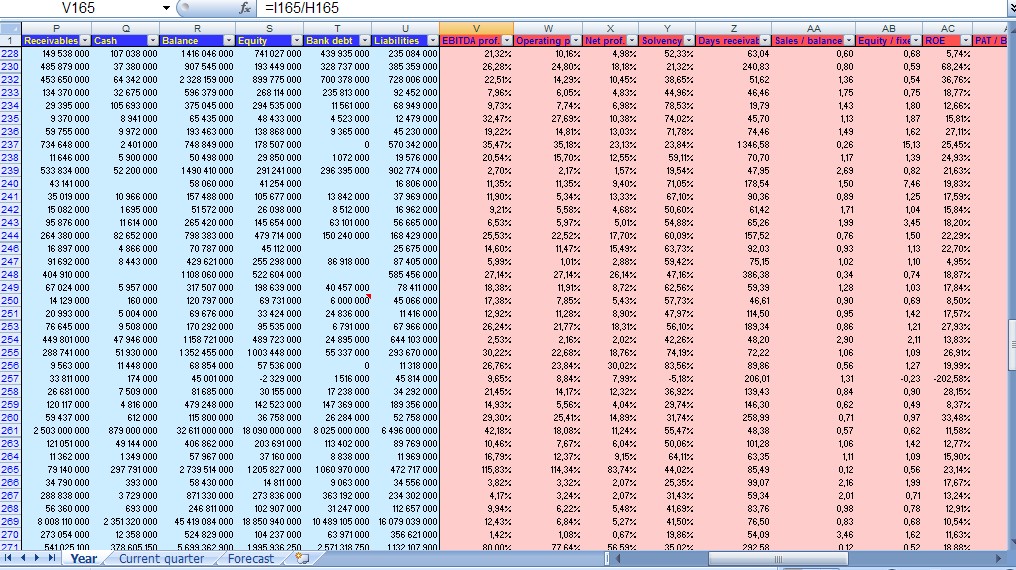Click the vertical scrollbar thumb

[1011, 345]
